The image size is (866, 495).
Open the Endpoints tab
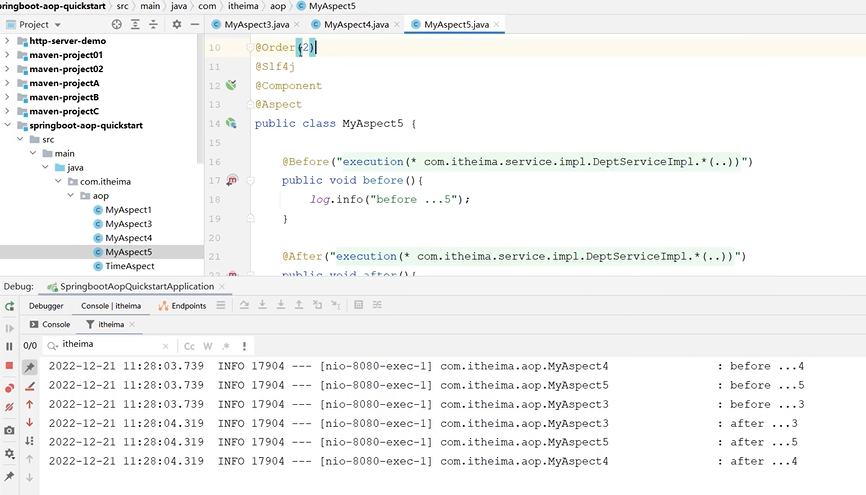click(183, 306)
